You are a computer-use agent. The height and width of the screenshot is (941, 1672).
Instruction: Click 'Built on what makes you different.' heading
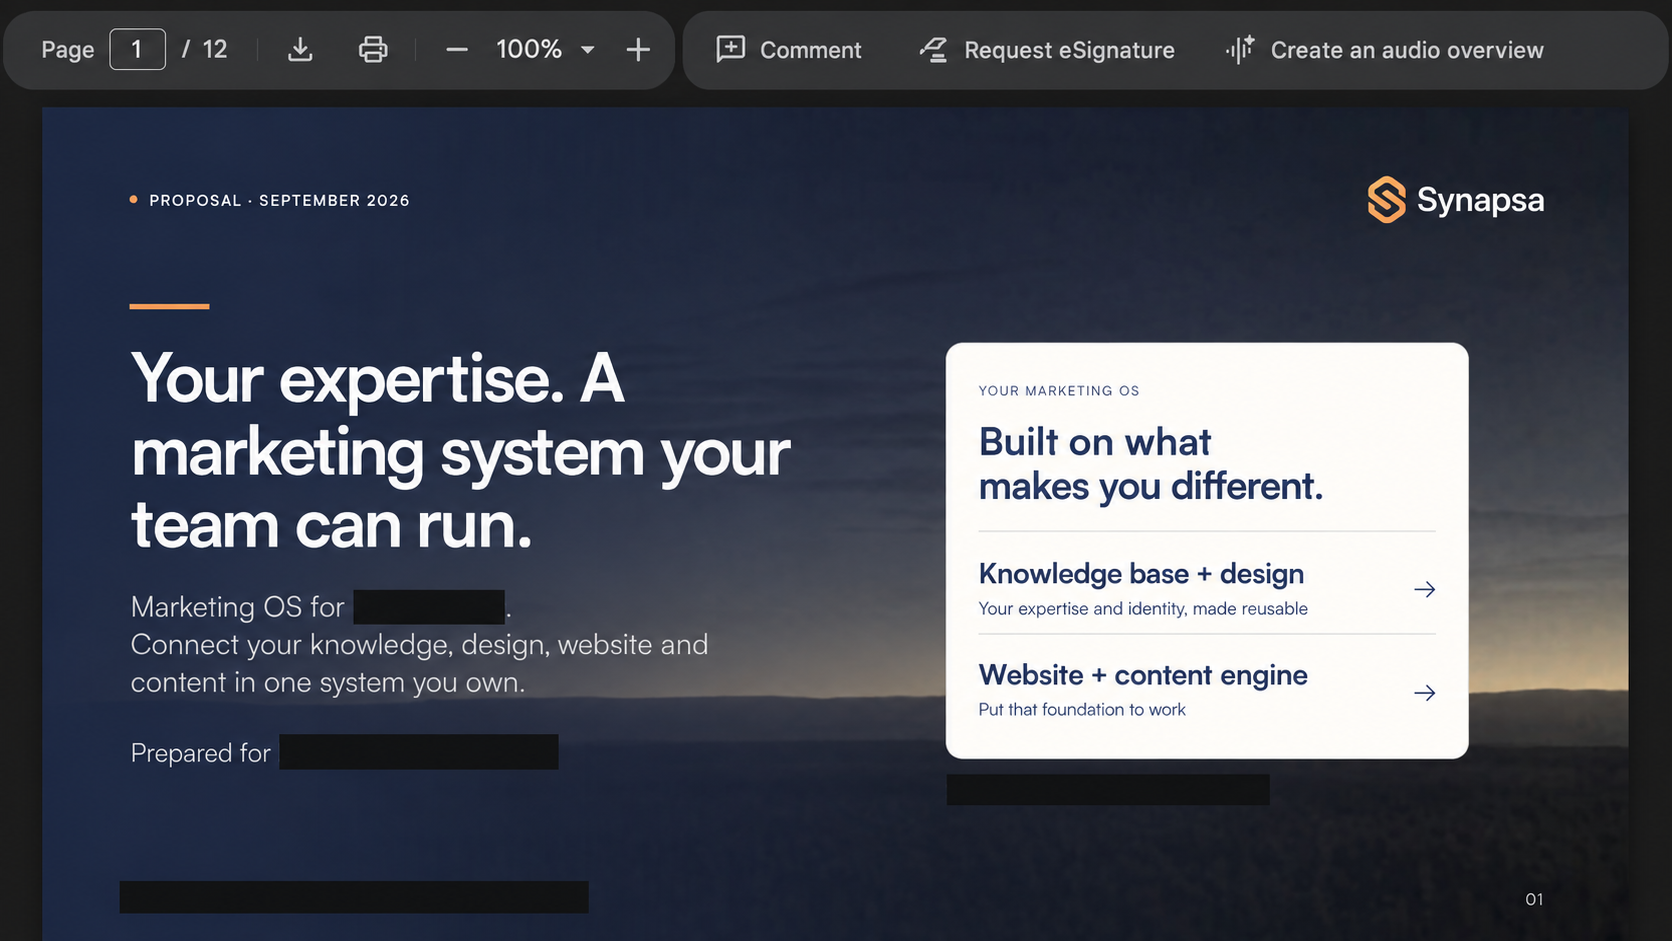(x=1151, y=464)
